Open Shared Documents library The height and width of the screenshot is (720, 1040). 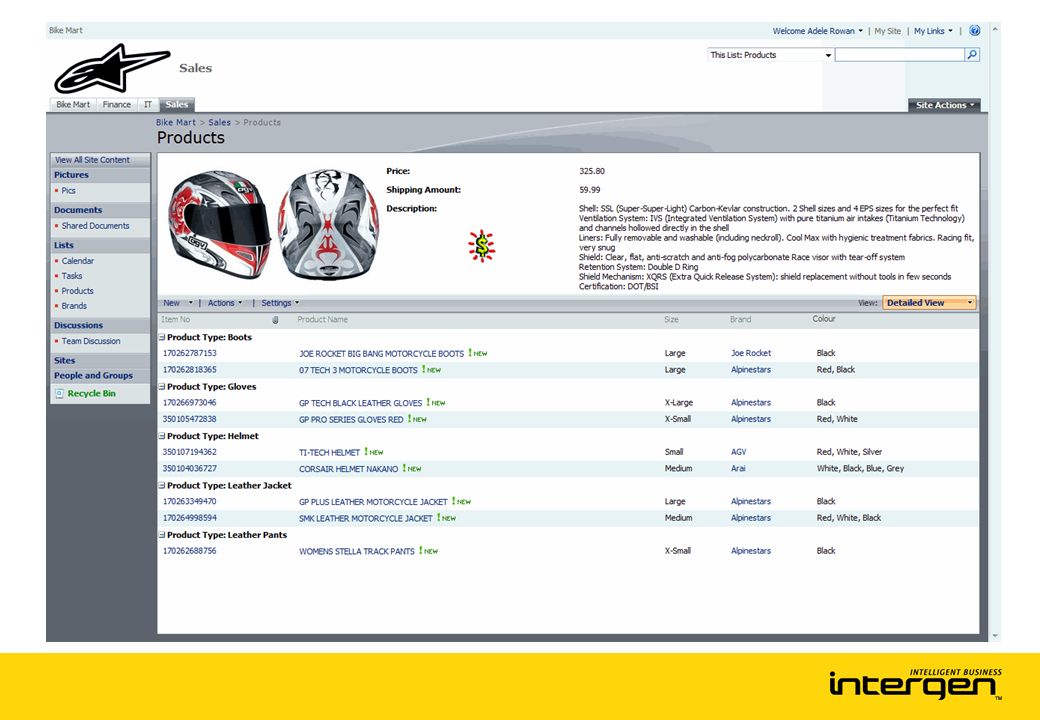(96, 225)
